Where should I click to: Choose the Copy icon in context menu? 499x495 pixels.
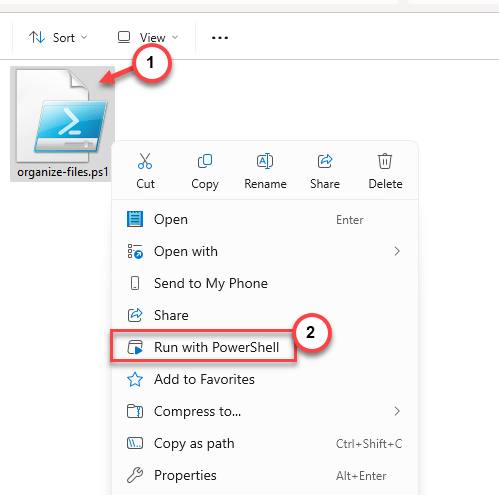click(x=205, y=161)
